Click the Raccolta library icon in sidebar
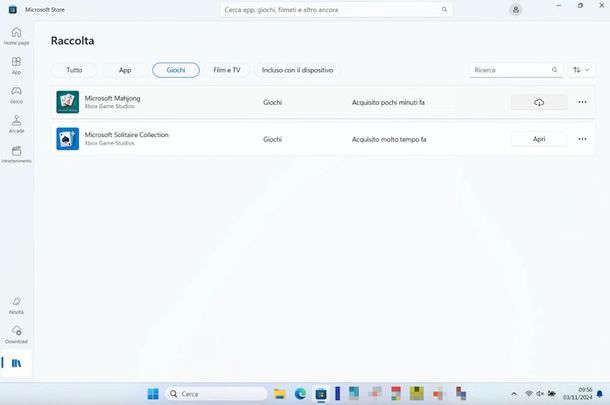 click(16, 363)
